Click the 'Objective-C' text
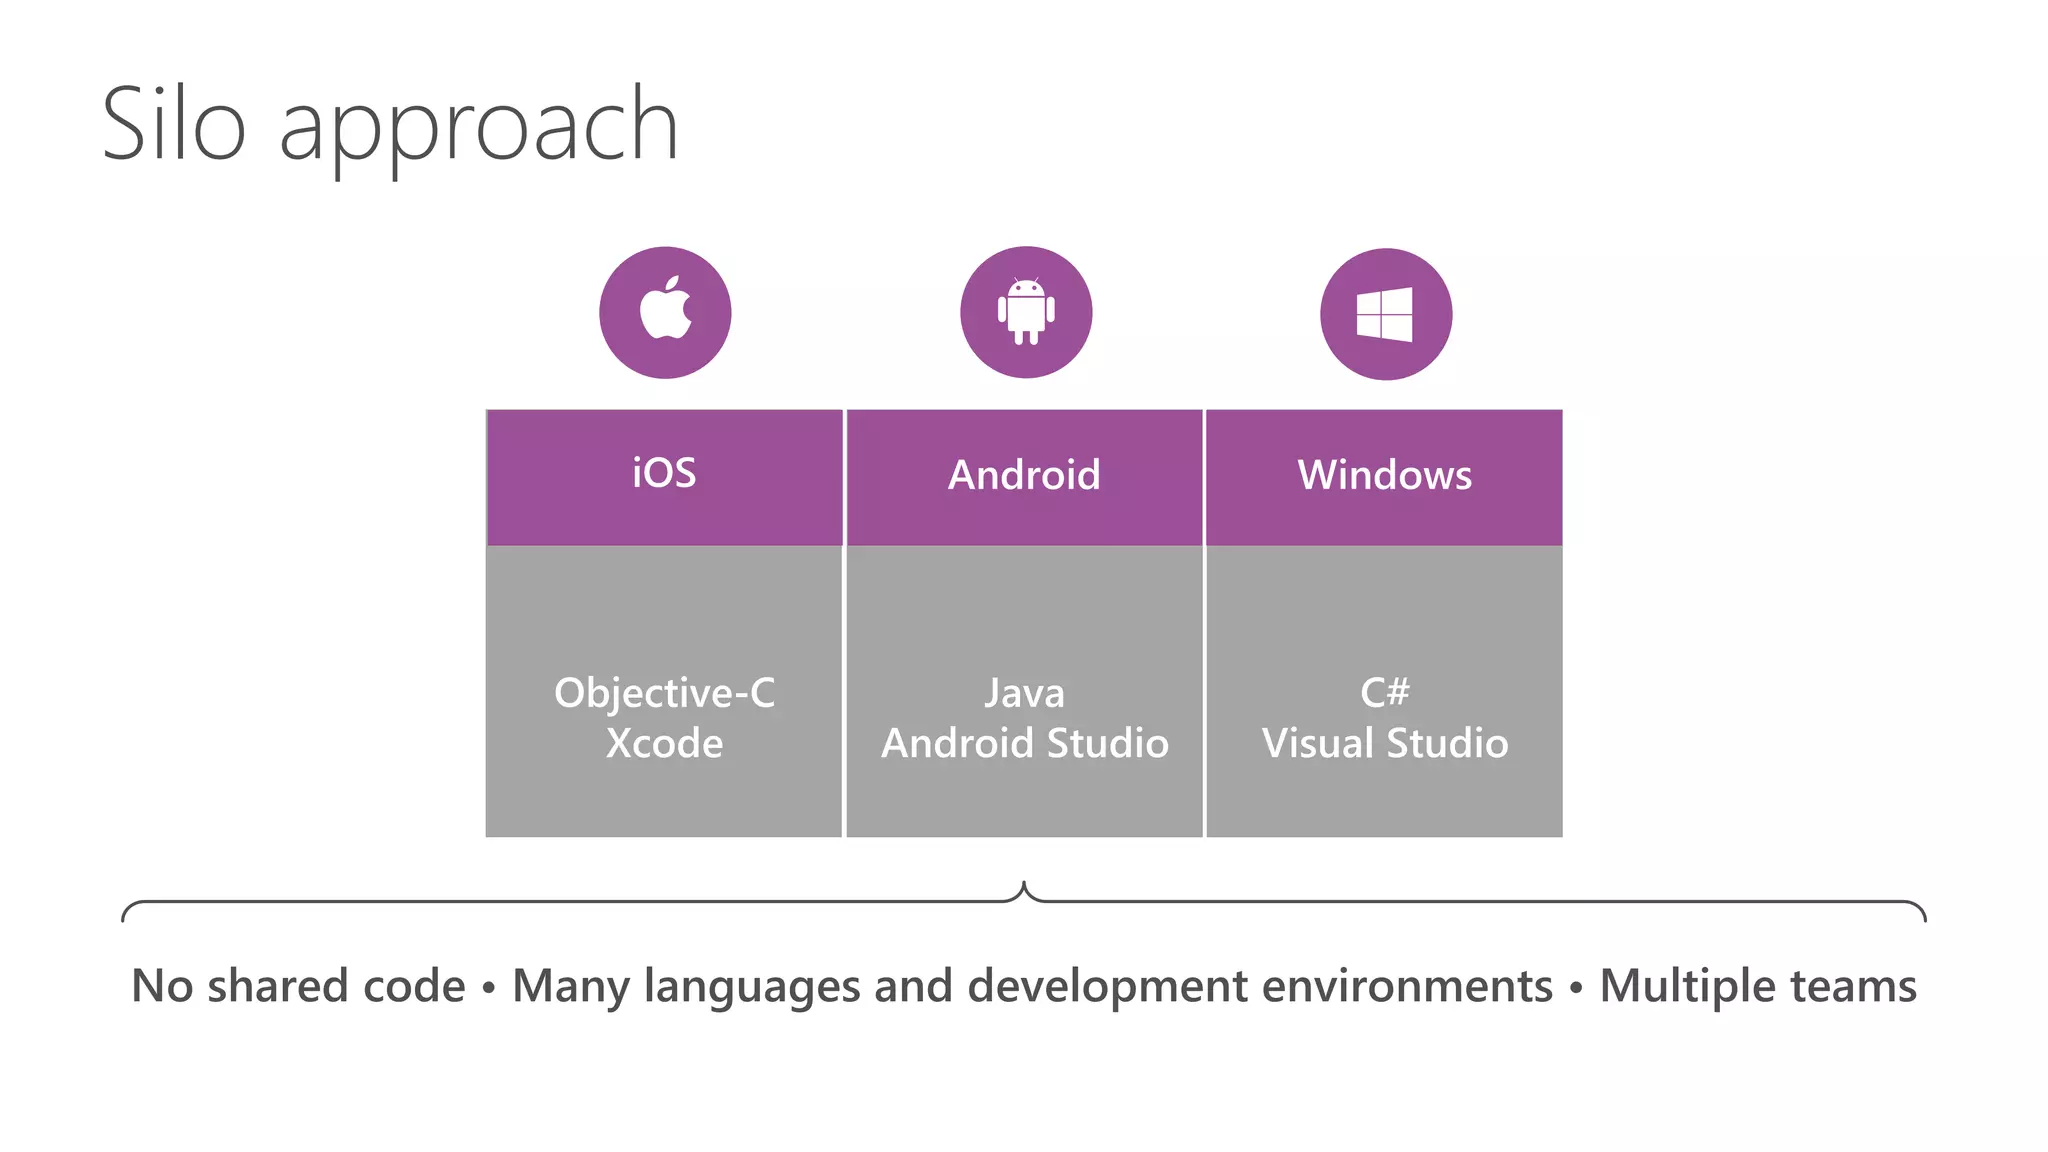2048x1152 pixels. pyautogui.click(x=665, y=693)
